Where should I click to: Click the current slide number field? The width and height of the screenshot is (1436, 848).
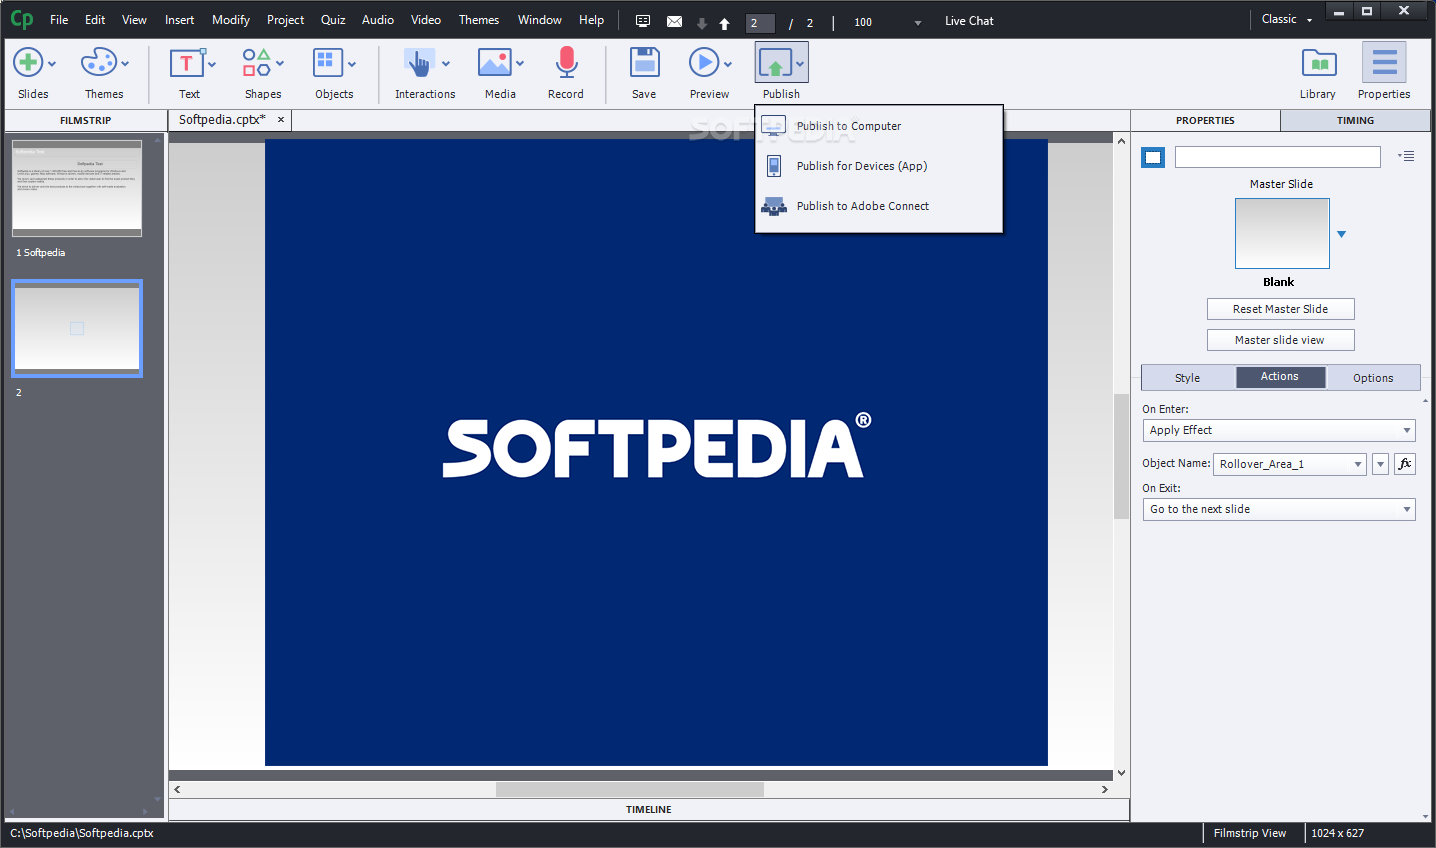(x=760, y=23)
